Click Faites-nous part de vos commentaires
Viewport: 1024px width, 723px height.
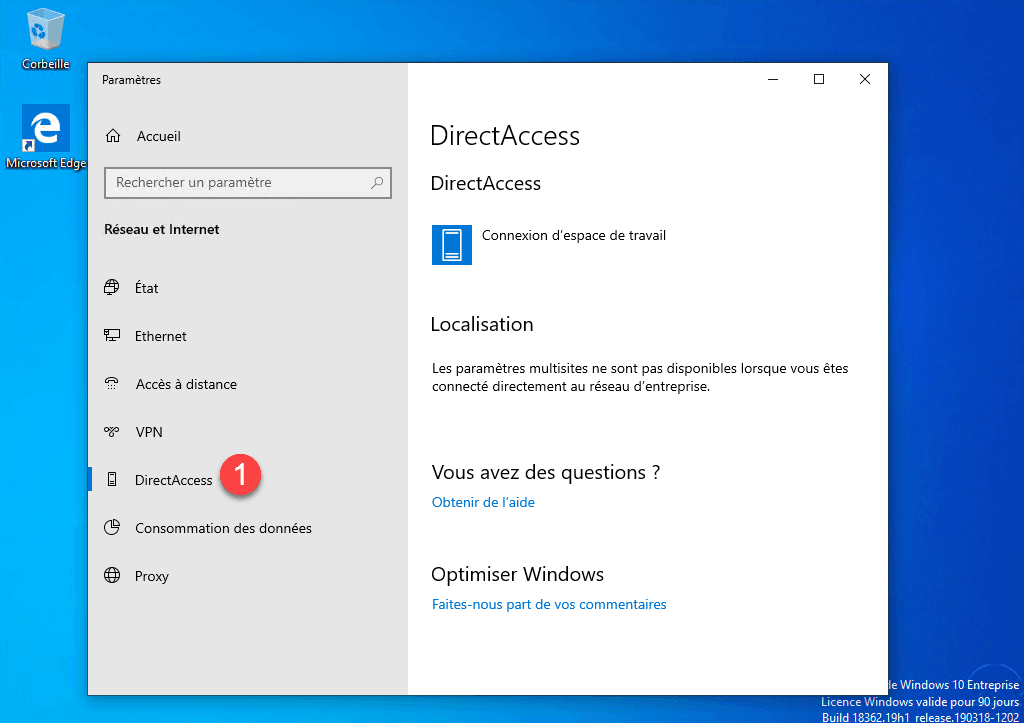pos(549,604)
